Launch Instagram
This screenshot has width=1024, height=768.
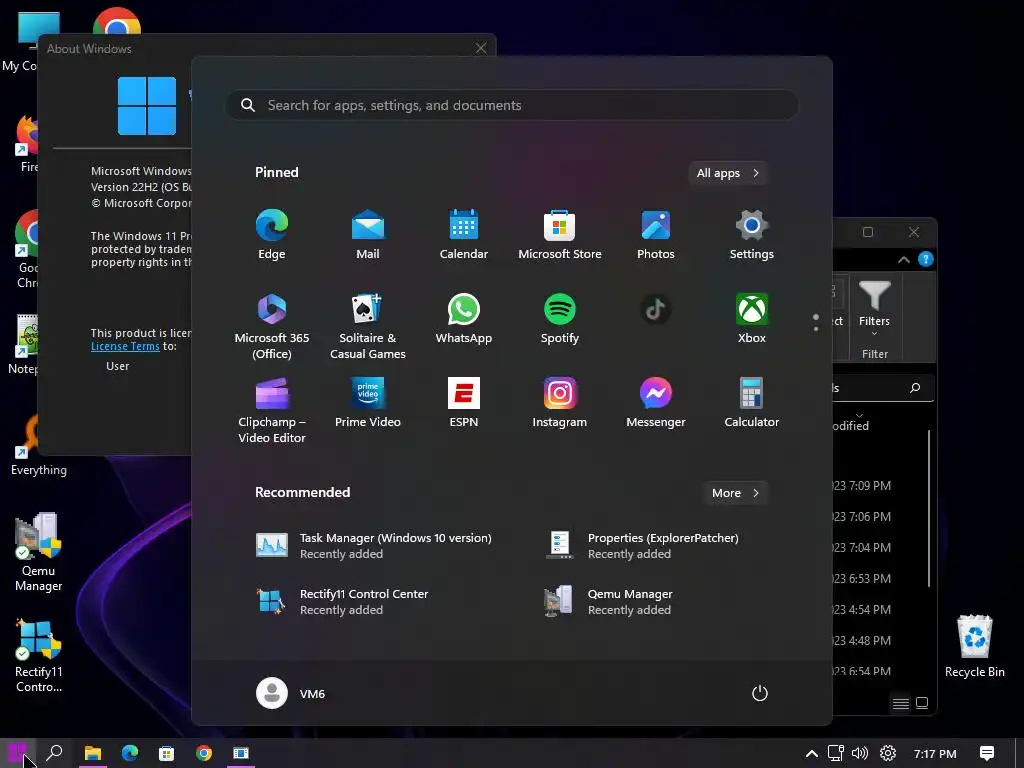[x=560, y=402]
